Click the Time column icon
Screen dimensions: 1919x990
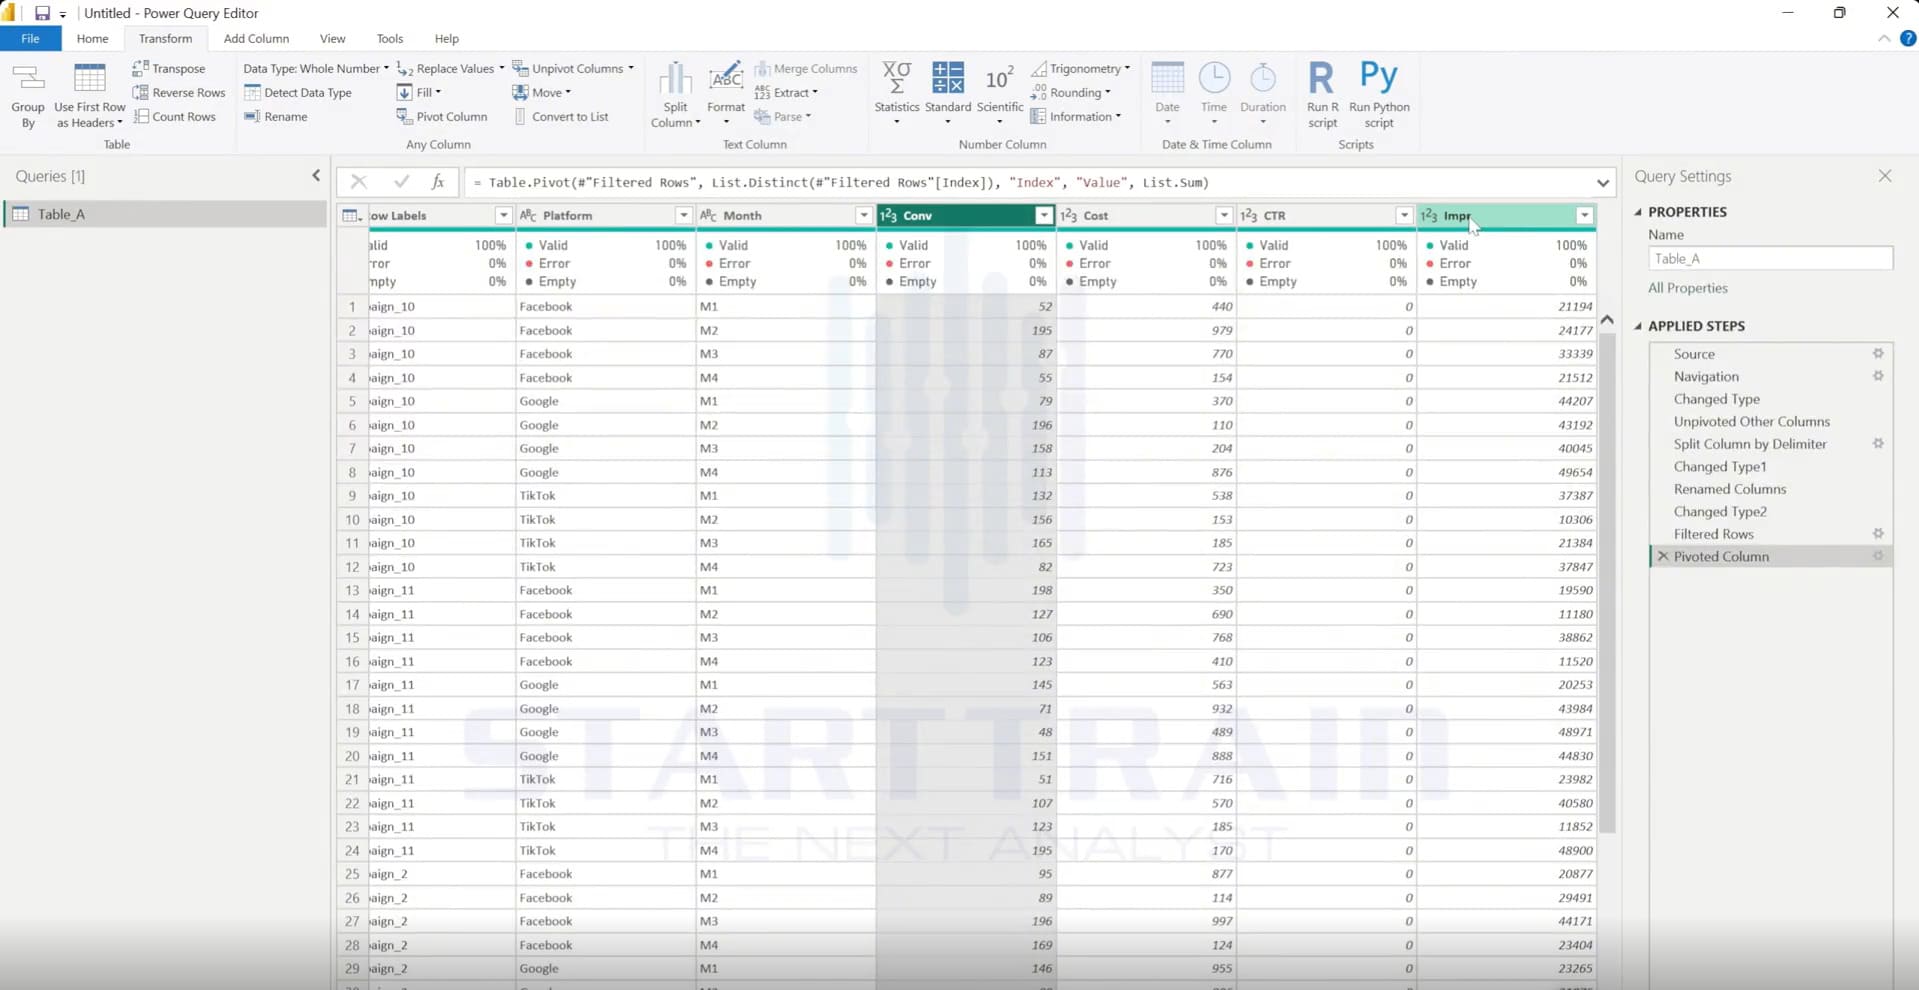pos(1214,78)
